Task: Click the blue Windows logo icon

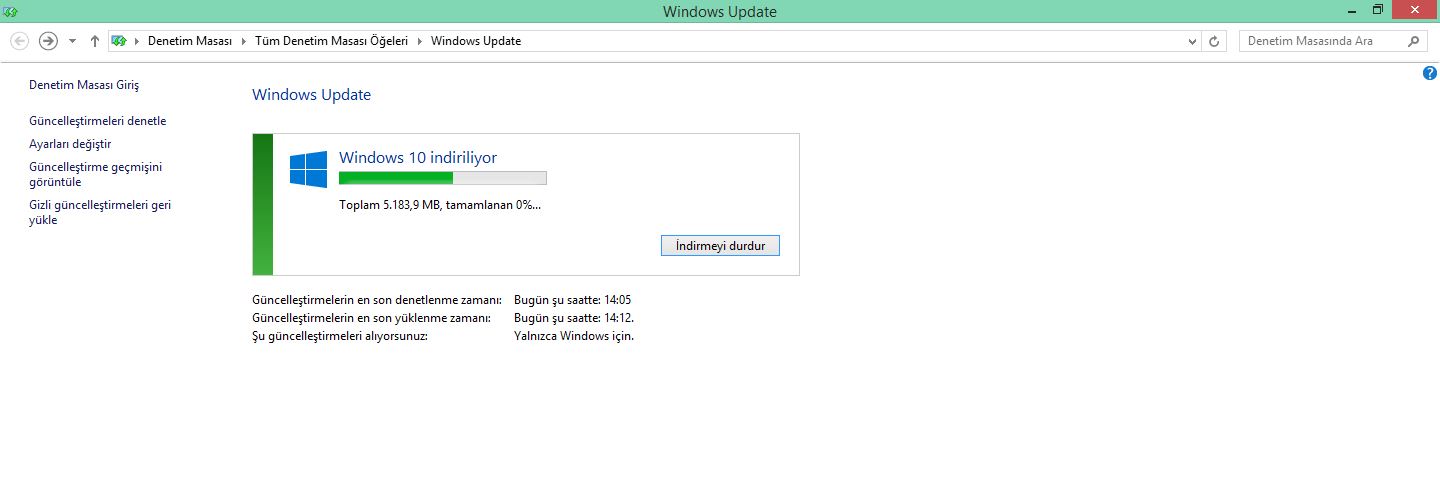Action: click(x=309, y=170)
